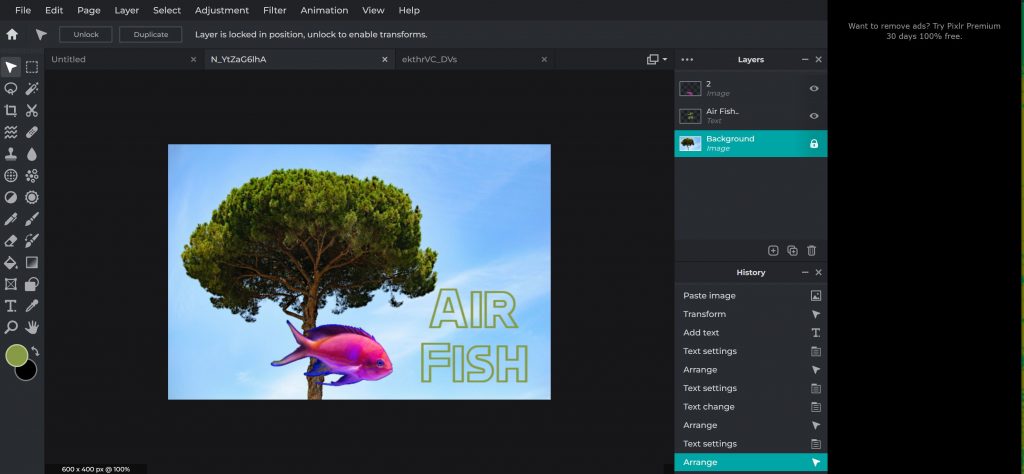Delete layer using trash icon
Image resolution: width=1024 pixels, height=474 pixels.
point(811,250)
